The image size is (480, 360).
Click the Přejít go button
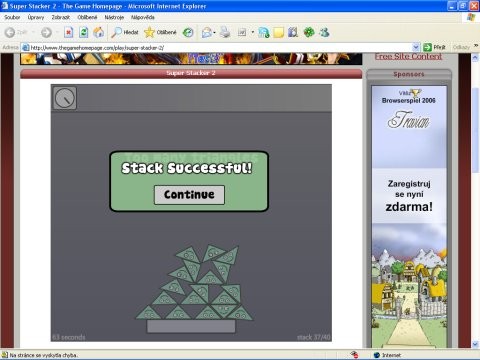click(x=434, y=47)
